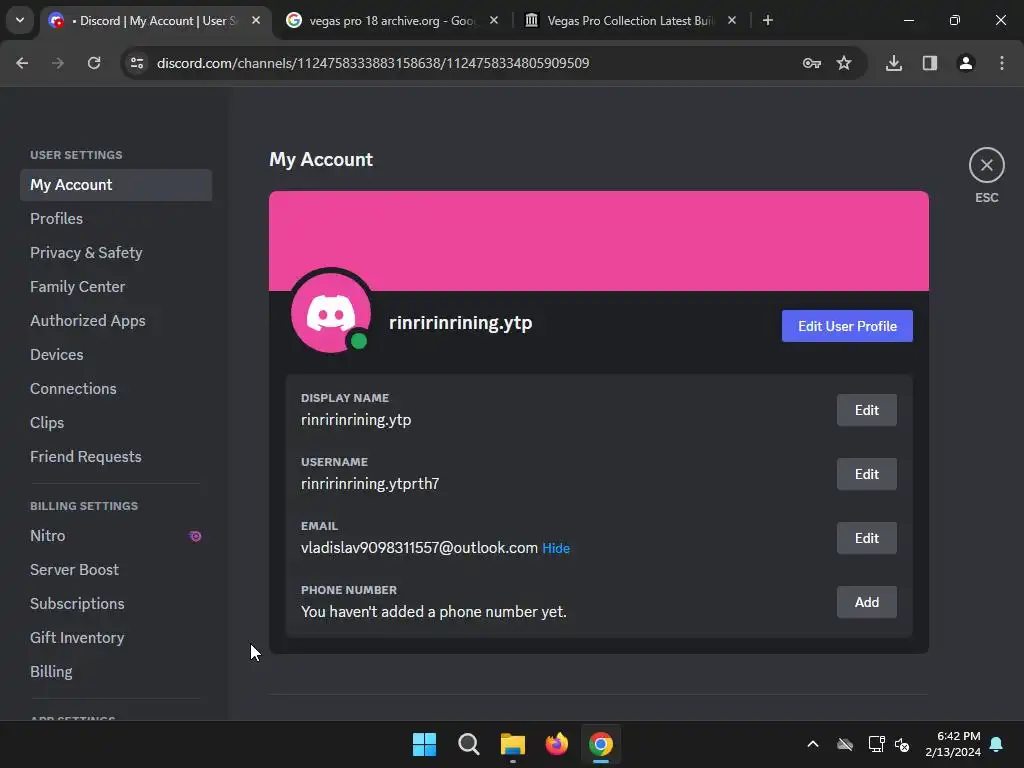
Task: Open the Chrome profile icon
Action: (x=966, y=63)
